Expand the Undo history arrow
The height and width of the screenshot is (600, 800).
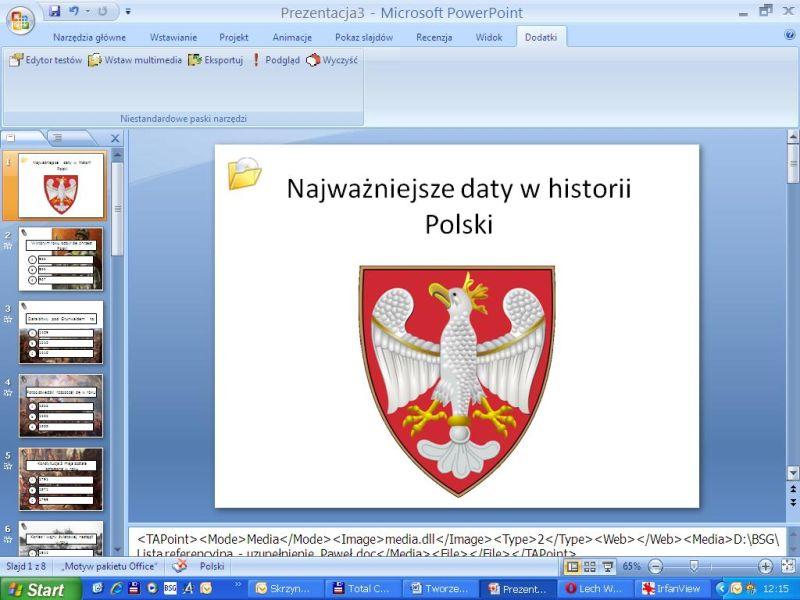coord(87,11)
